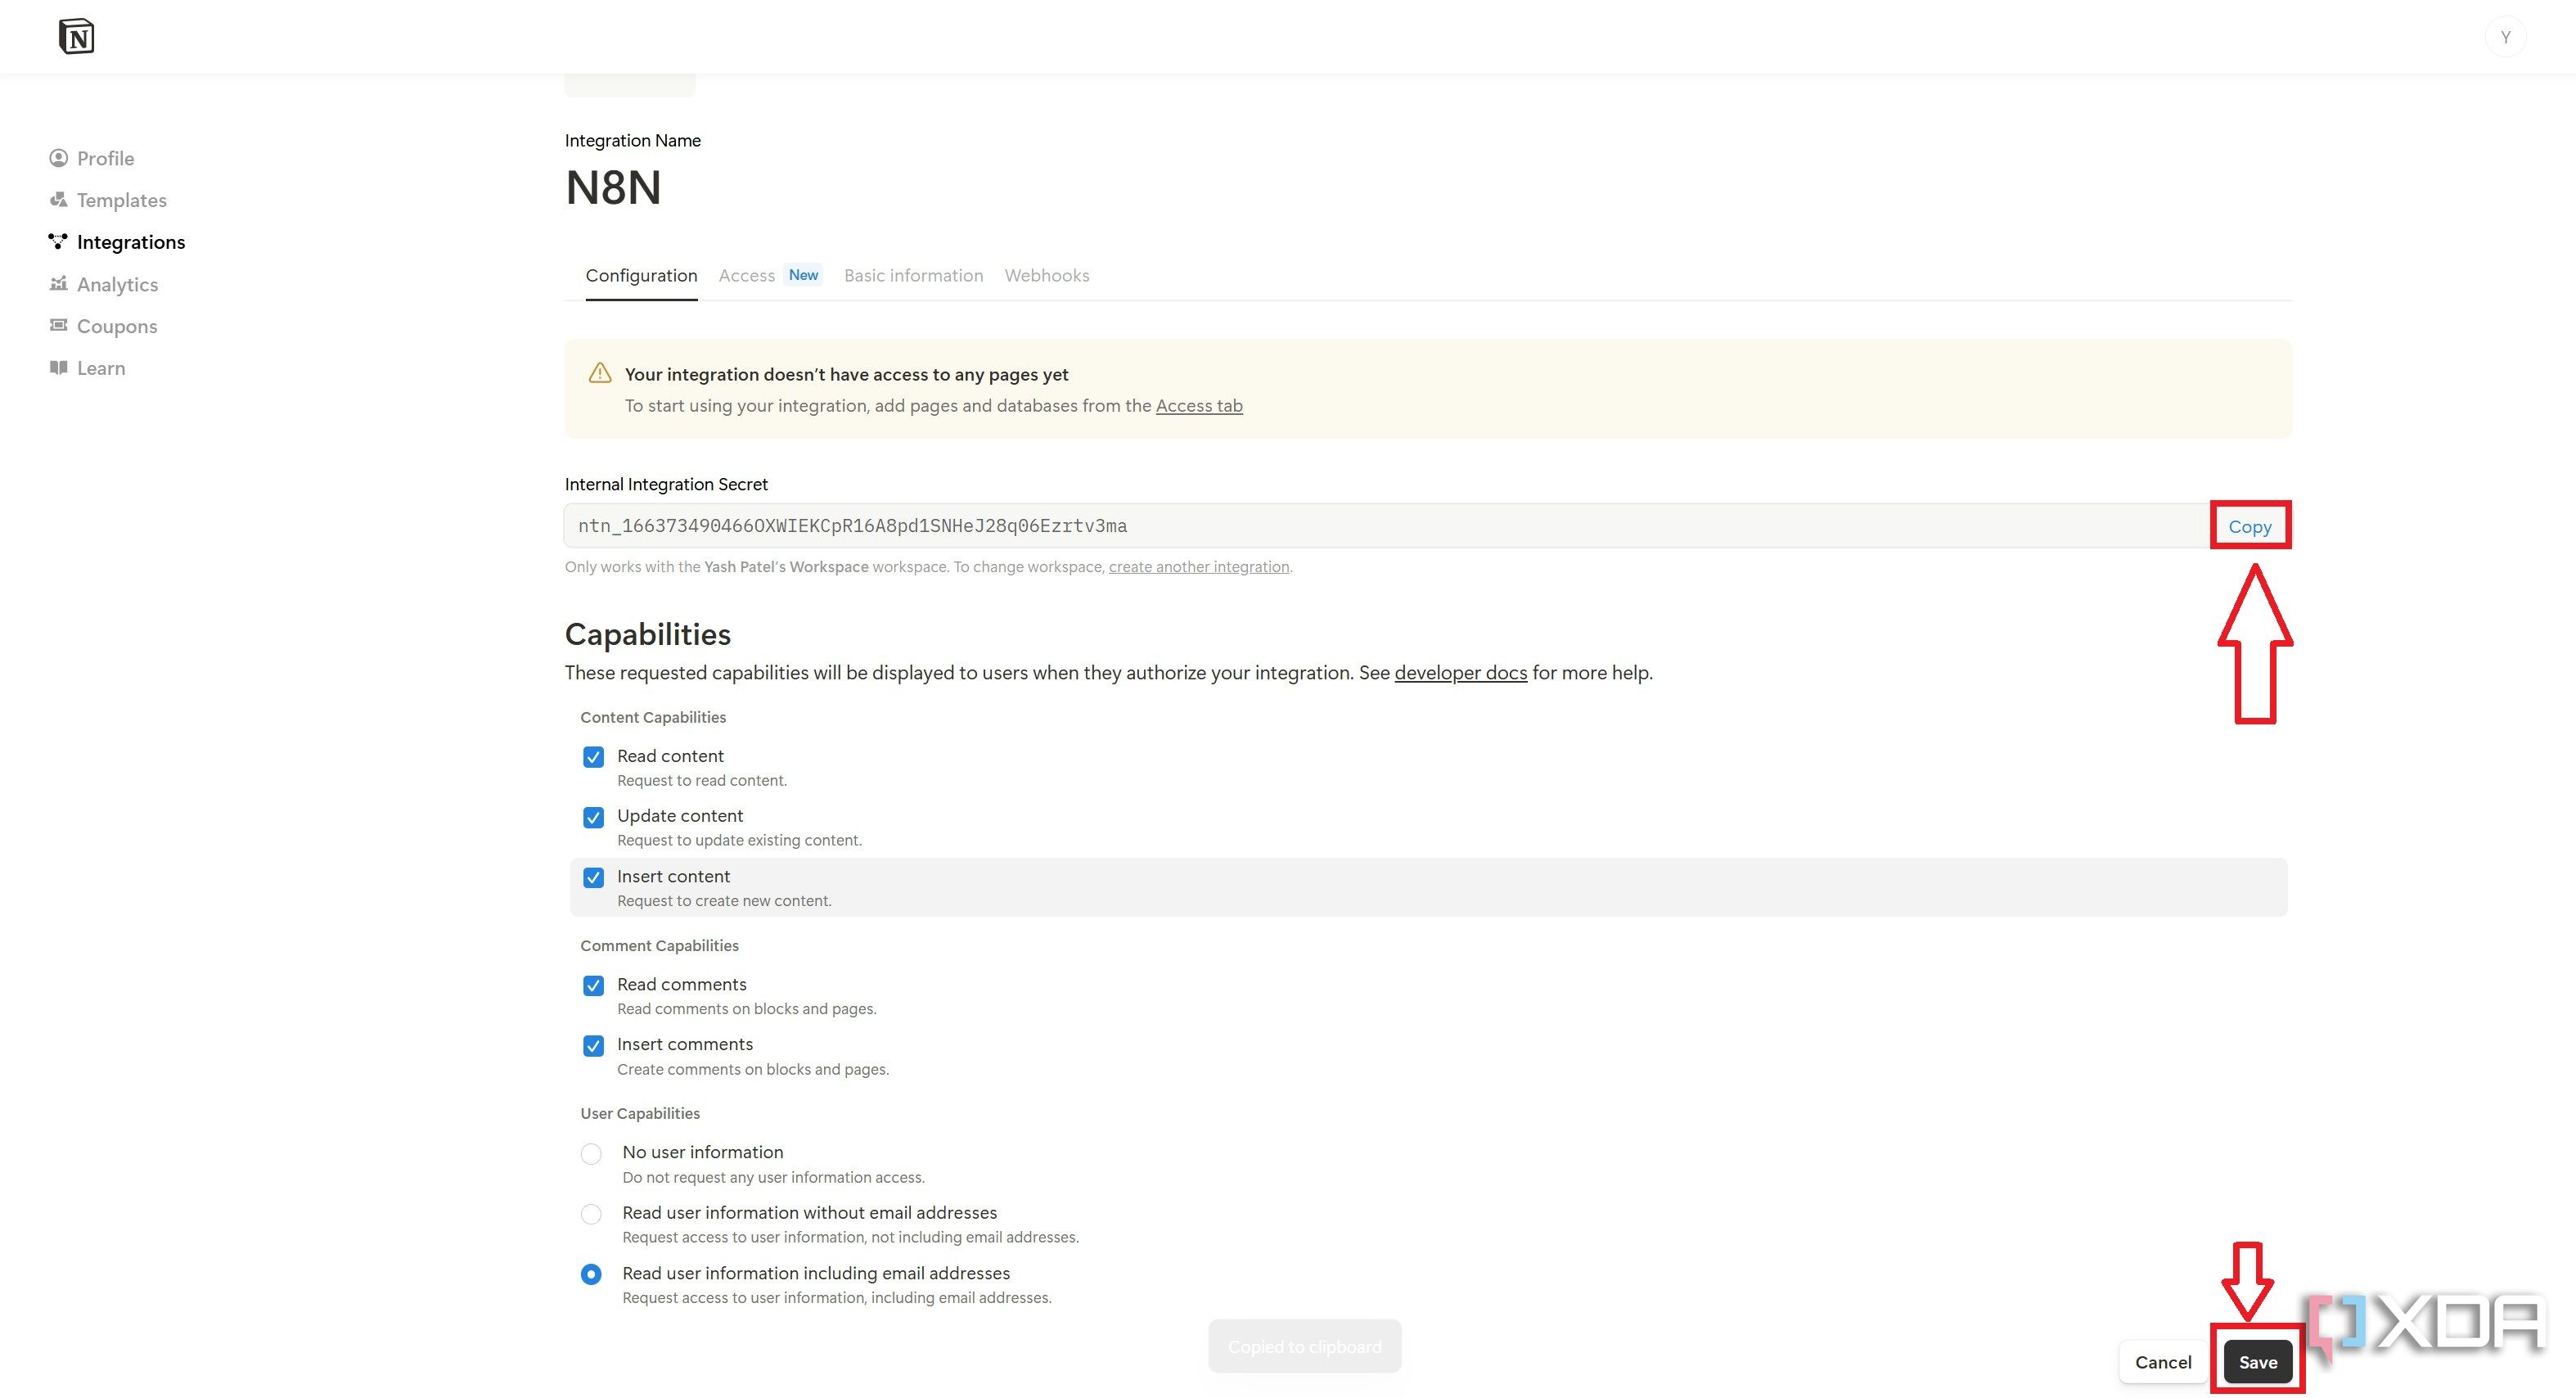Open the create another integration link

tap(1199, 567)
